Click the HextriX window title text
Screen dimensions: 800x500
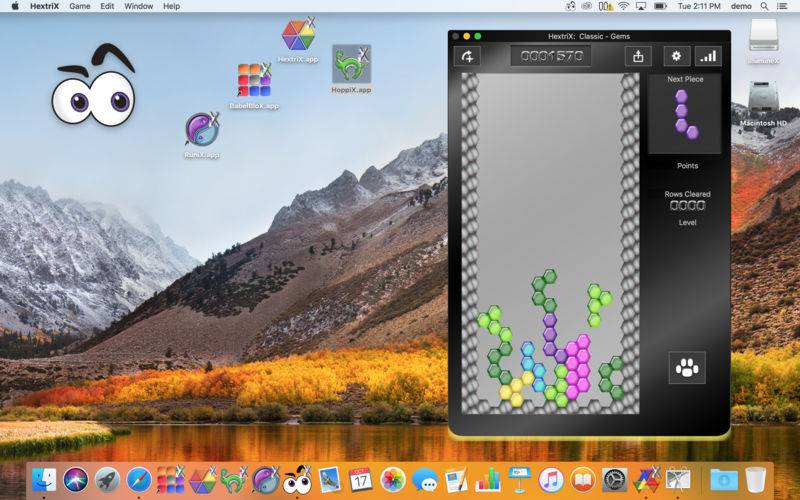[x=589, y=36]
